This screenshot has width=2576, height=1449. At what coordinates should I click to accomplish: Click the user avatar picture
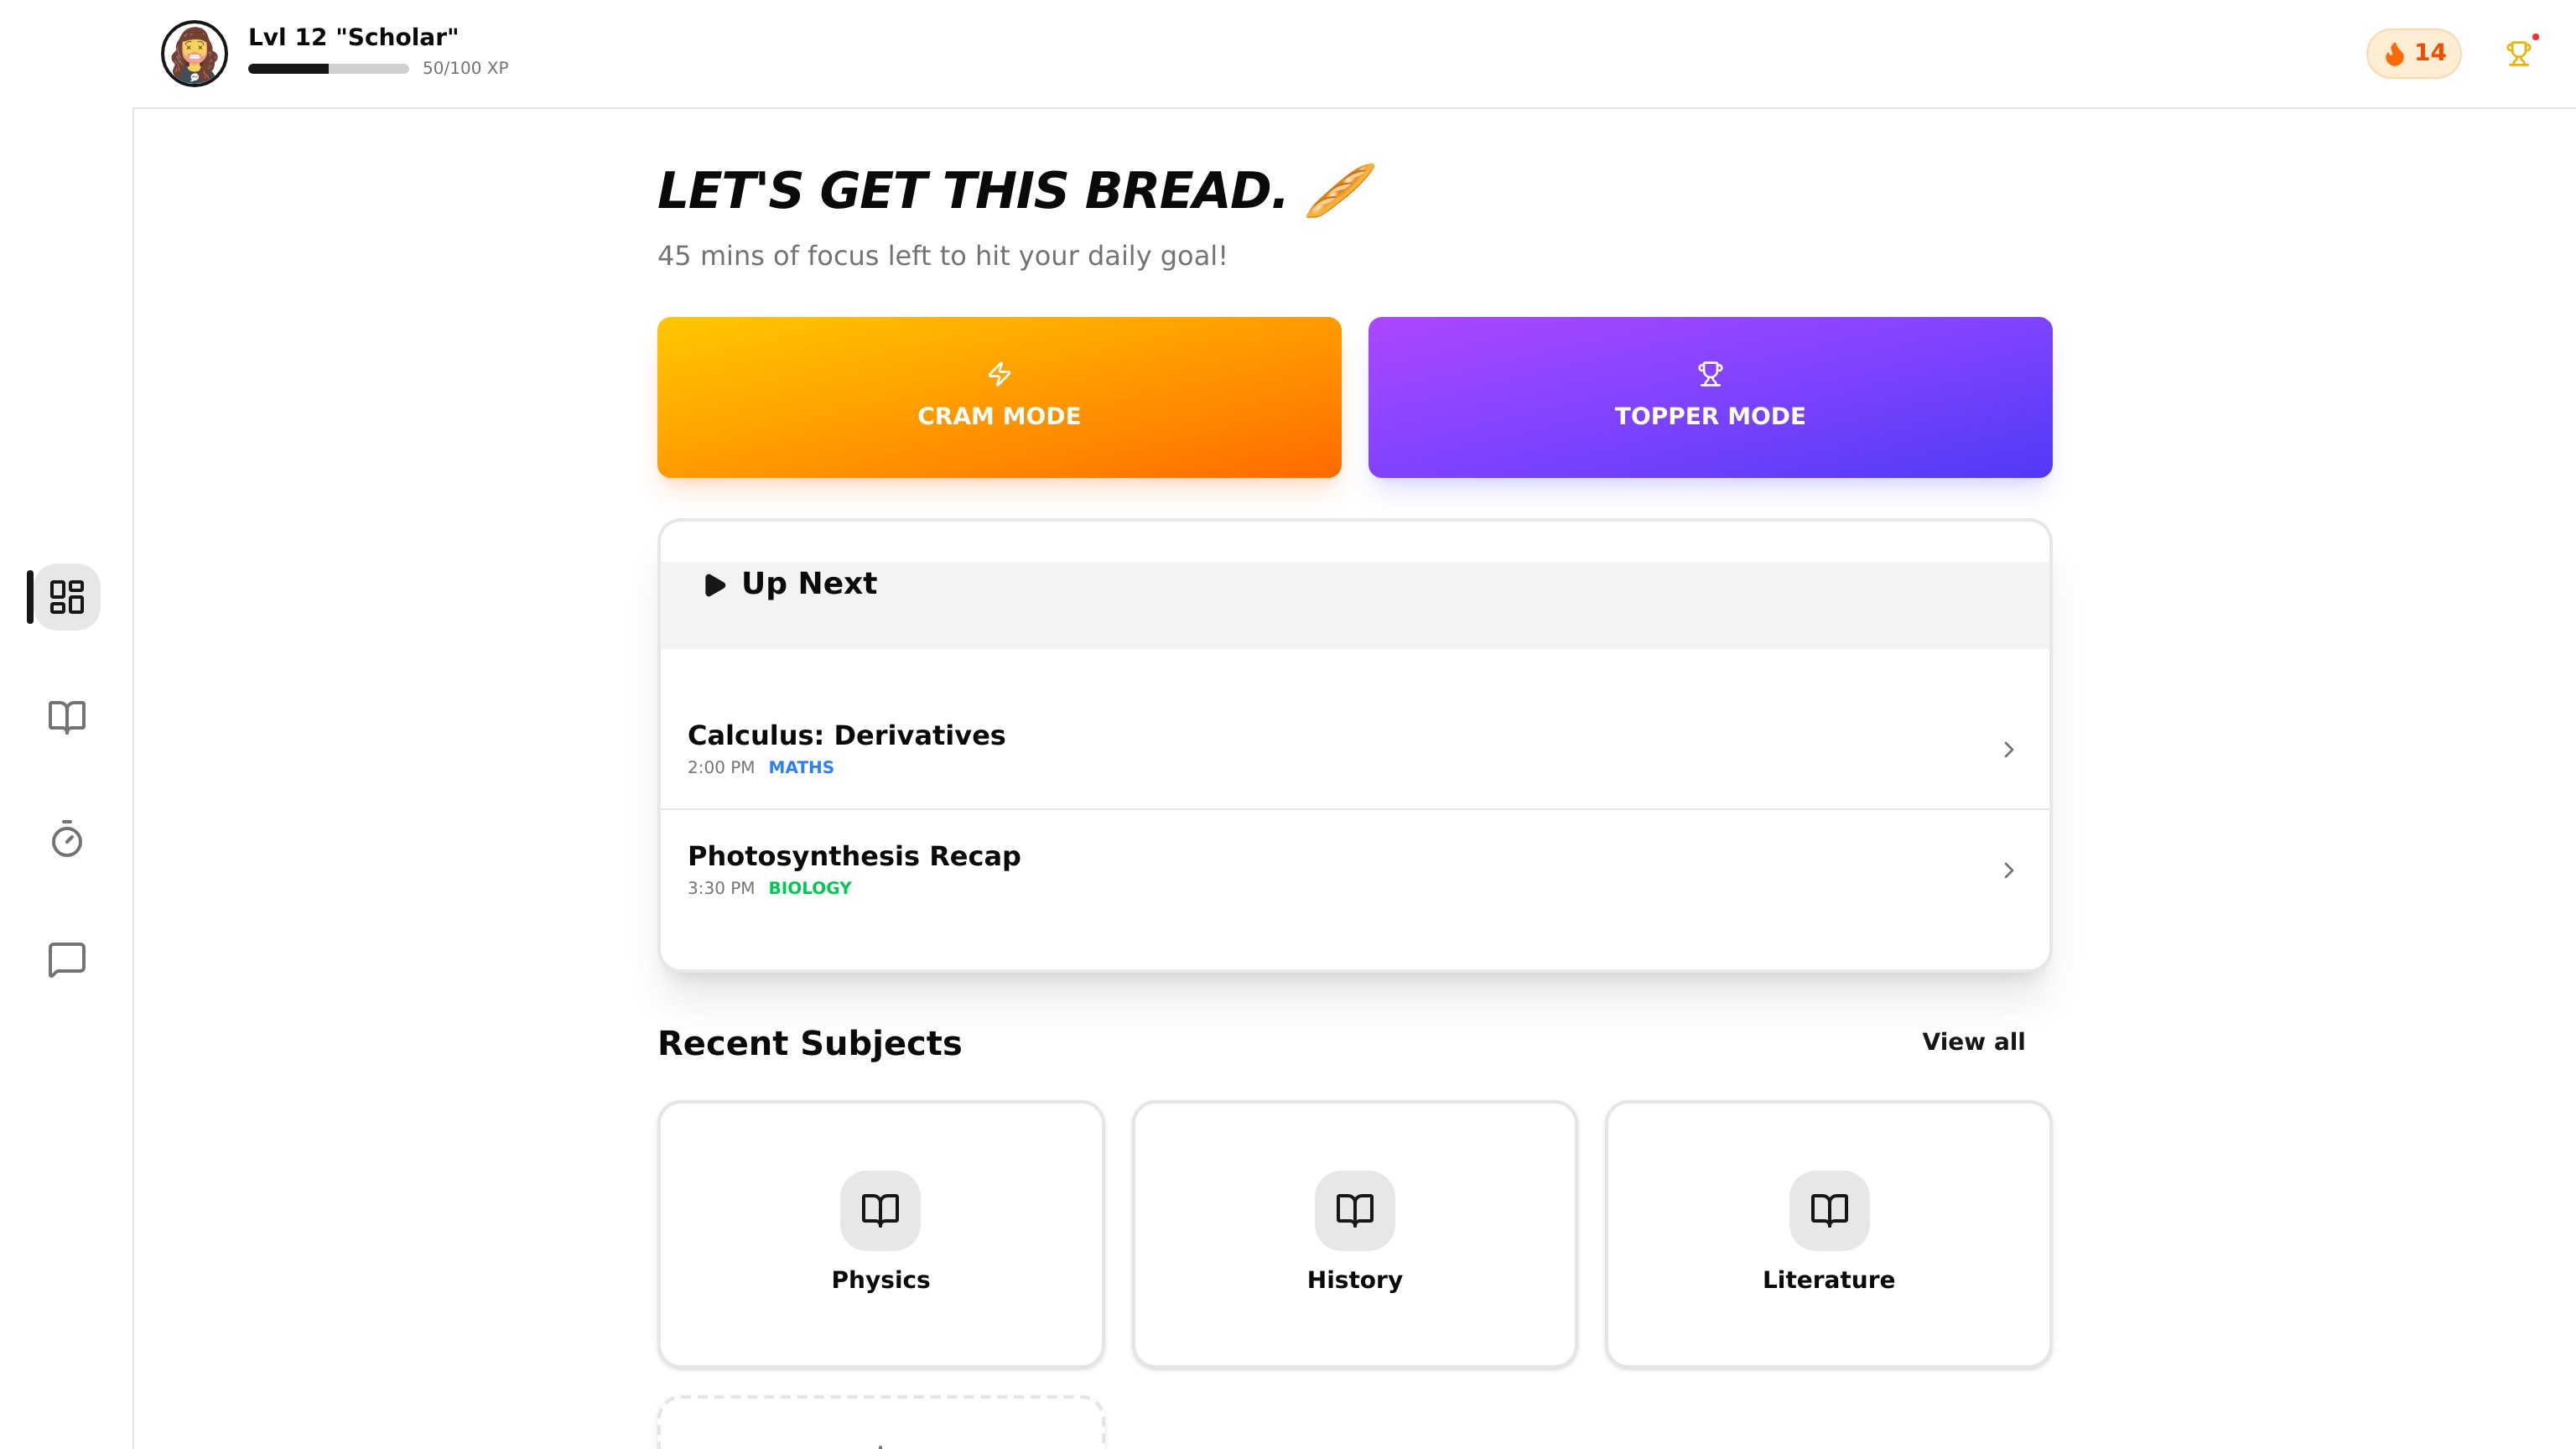click(194, 53)
